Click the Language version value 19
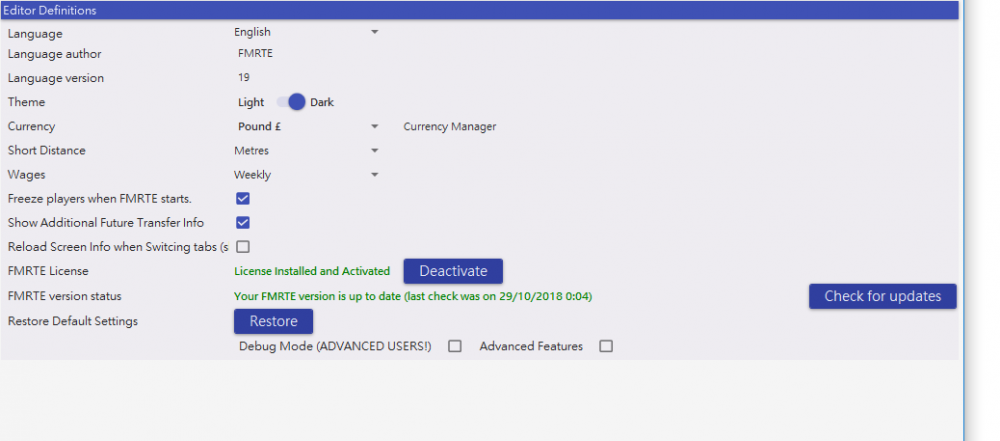 click(244, 78)
